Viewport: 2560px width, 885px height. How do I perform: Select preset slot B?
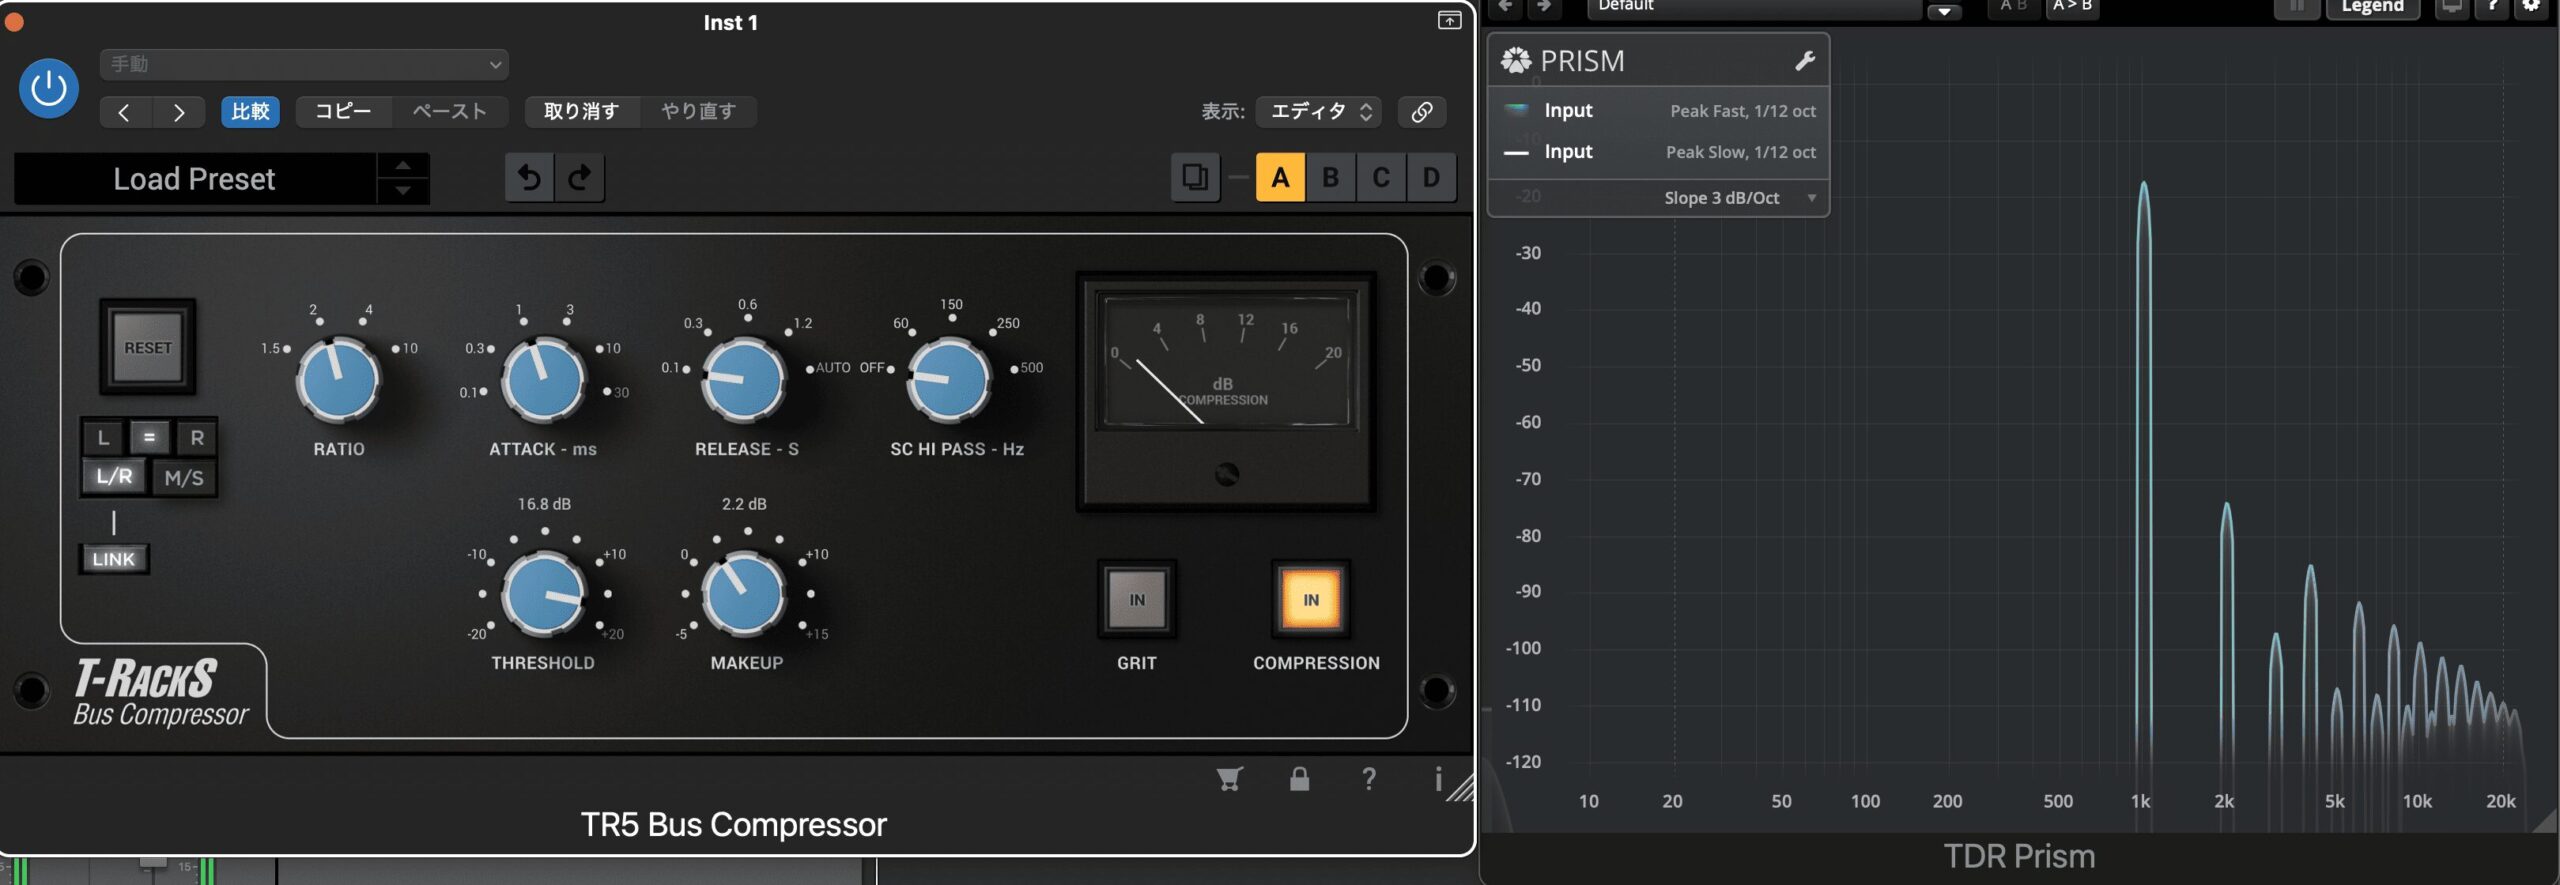[x=1330, y=178]
